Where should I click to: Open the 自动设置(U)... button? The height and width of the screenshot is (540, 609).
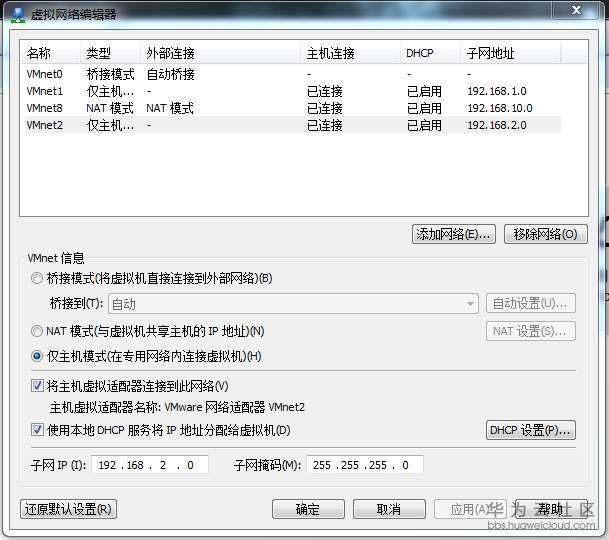pyautogui.click(x=531, y=303)
